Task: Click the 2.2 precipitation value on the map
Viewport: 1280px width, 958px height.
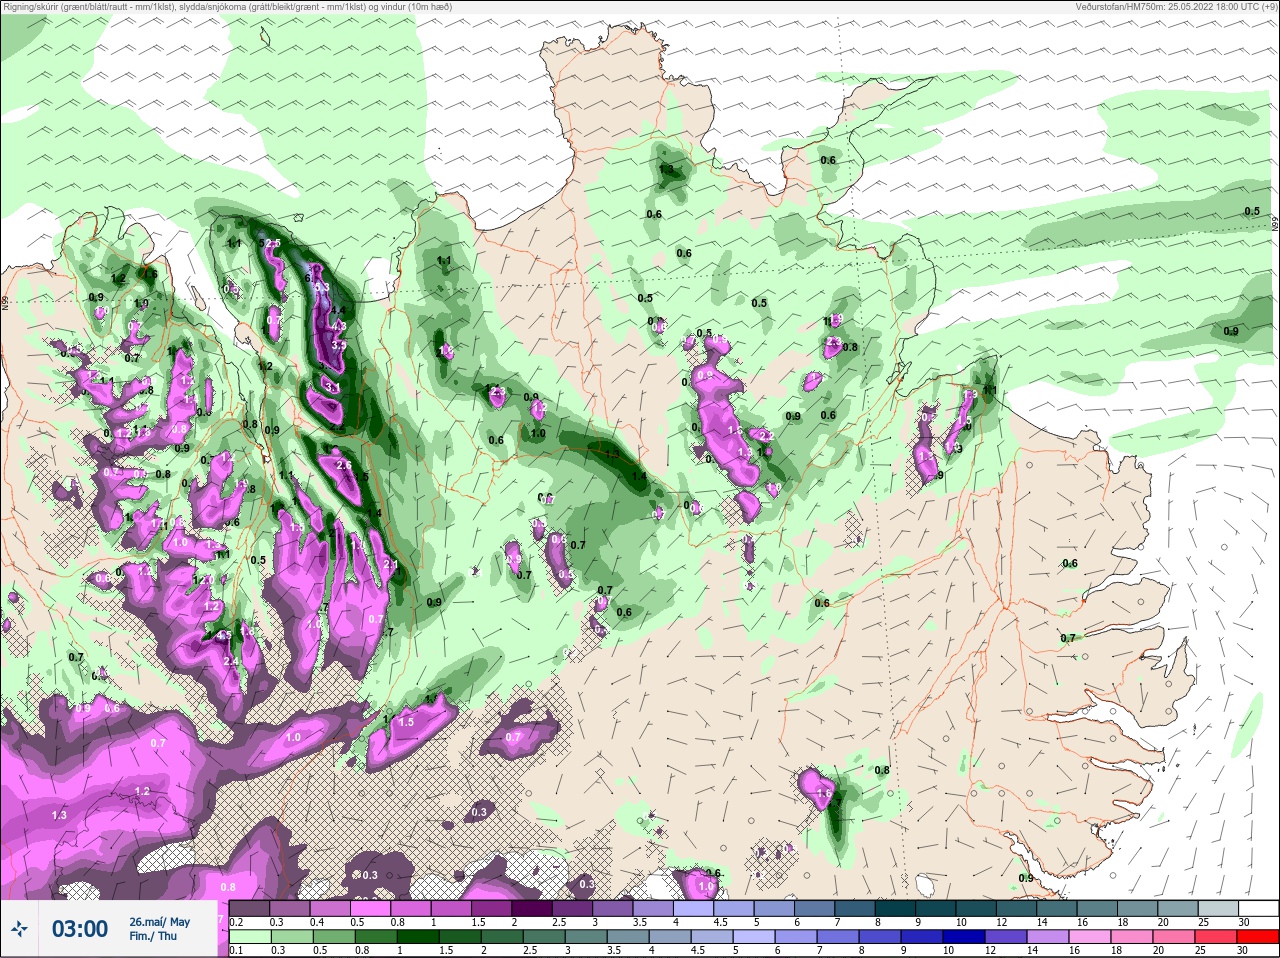Action: (x=767, y=436)
